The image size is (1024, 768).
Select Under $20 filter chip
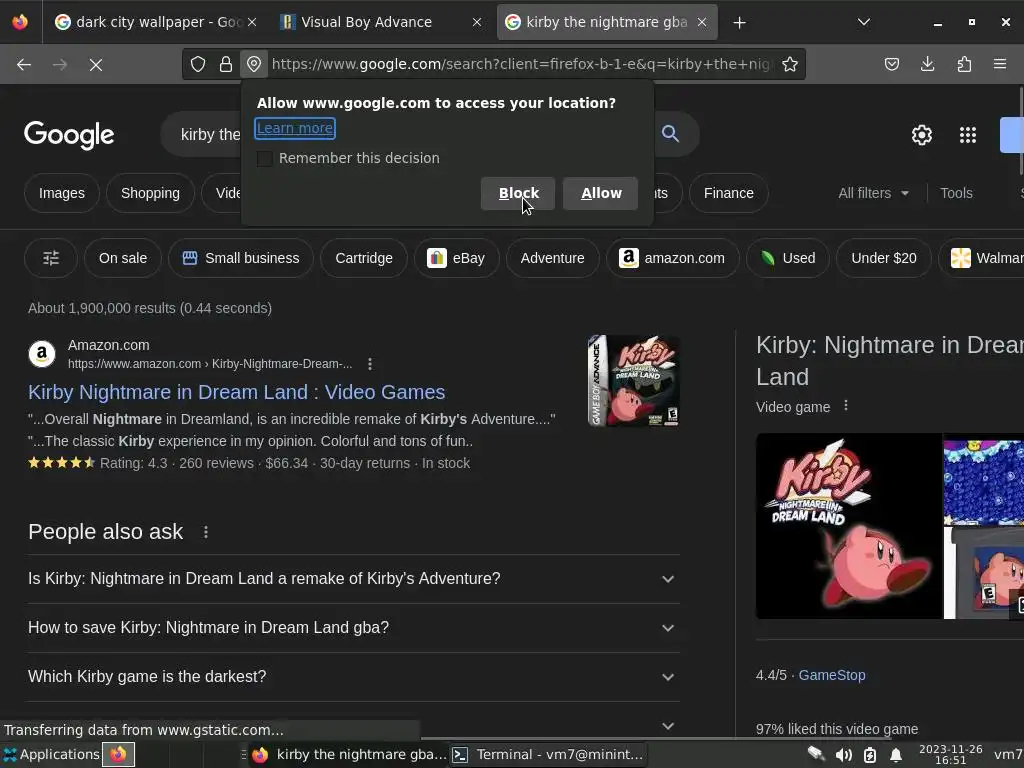[884, 258]
